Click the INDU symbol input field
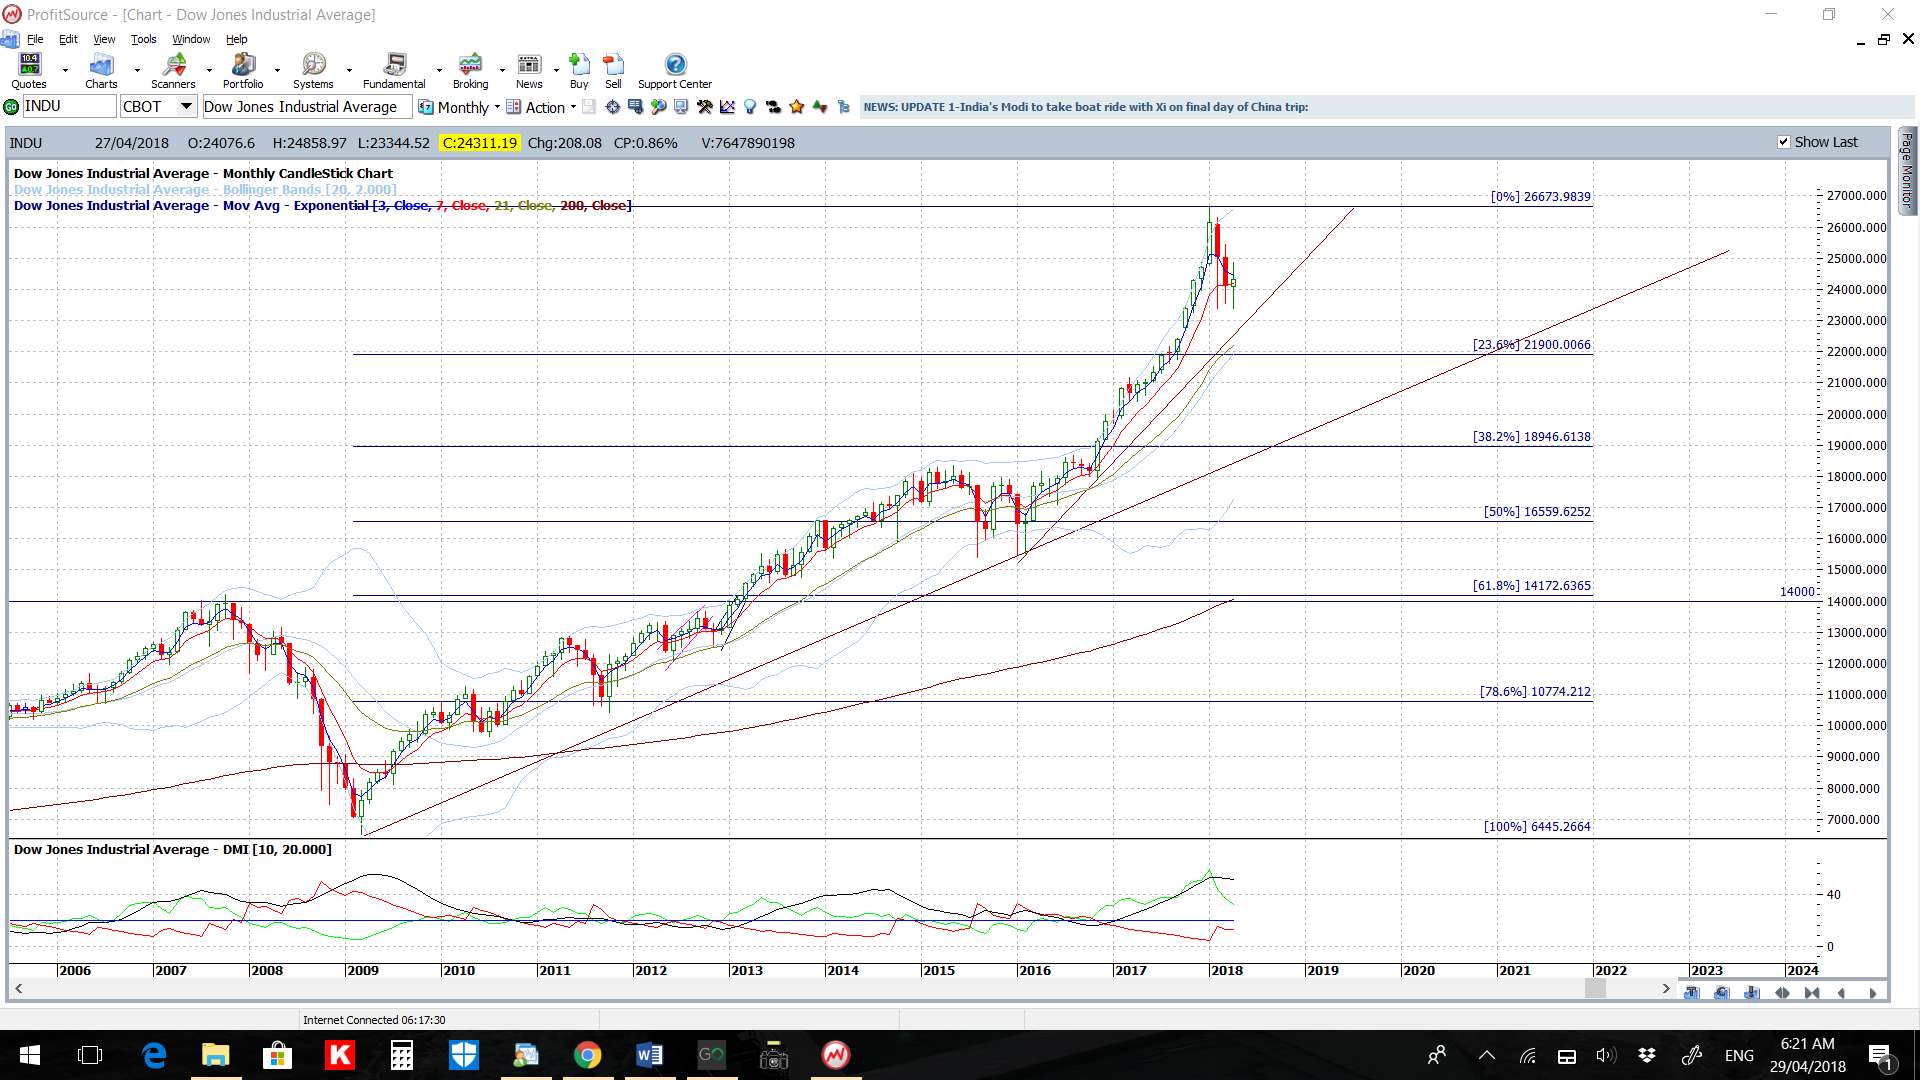Screen dimensions: 1920x1080 [68, 107]
